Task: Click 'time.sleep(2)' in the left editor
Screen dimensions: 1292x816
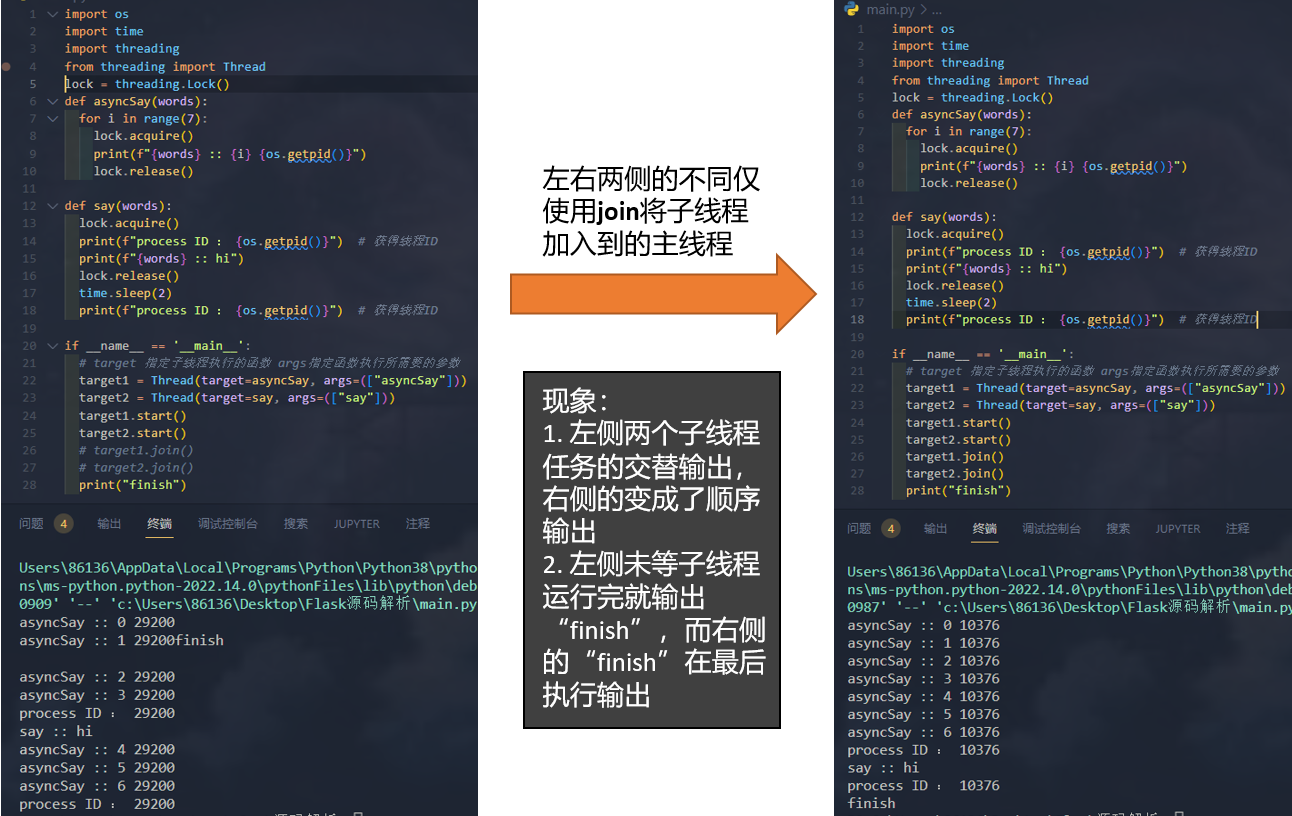Action: coord(126,293)
